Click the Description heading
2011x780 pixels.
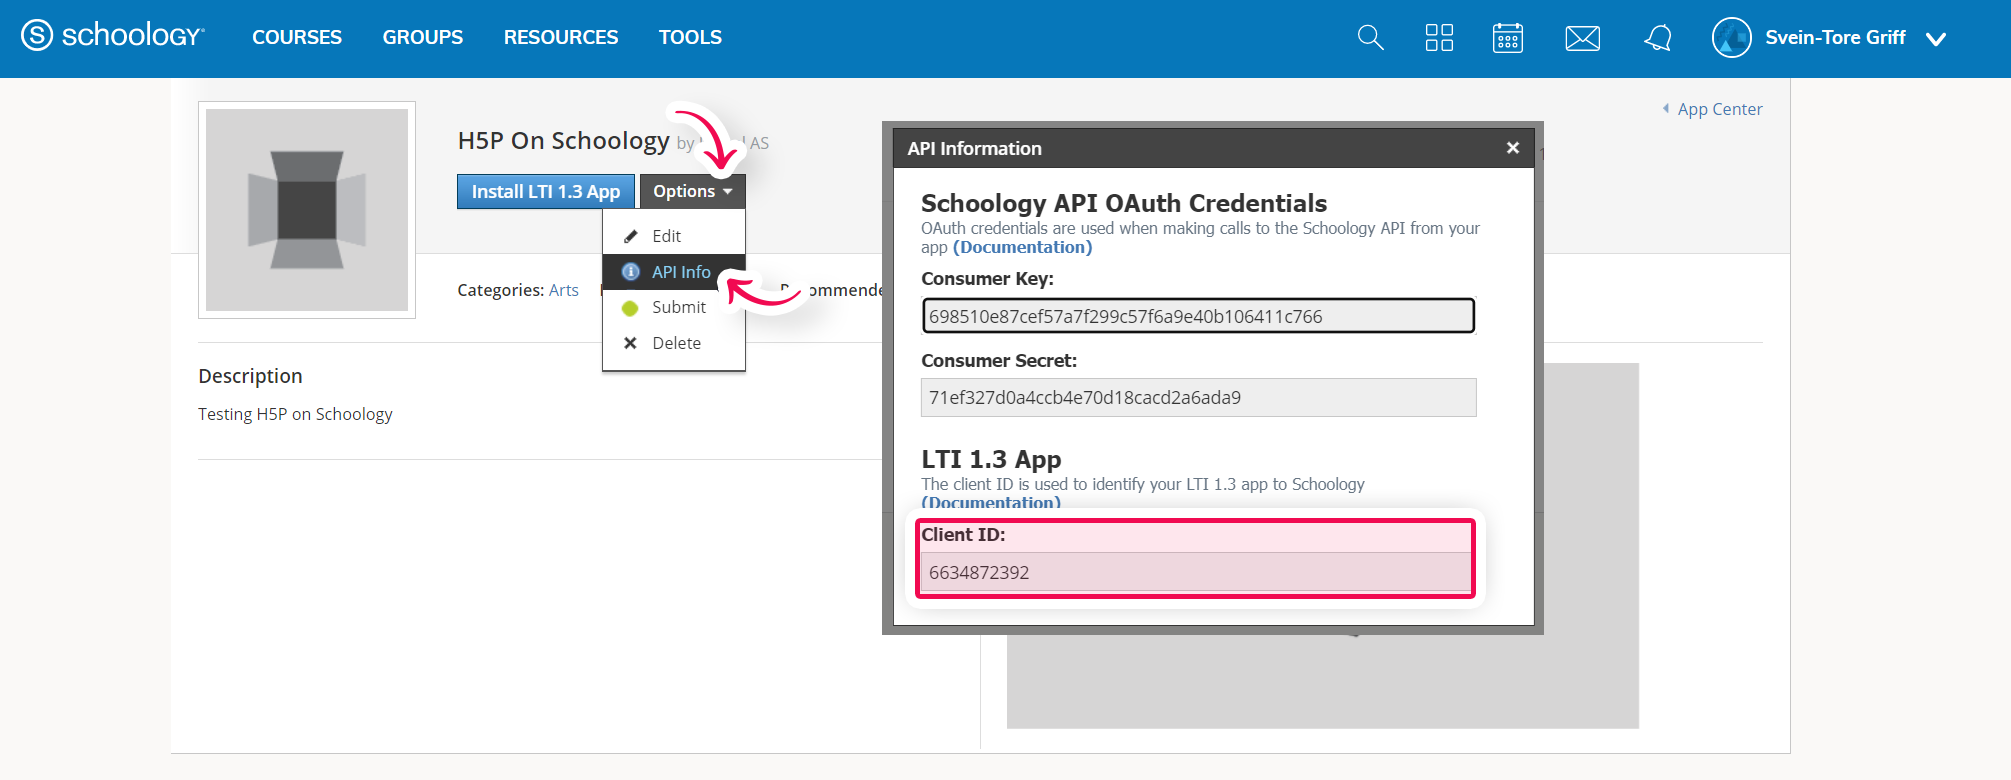[x=250, y=376]
